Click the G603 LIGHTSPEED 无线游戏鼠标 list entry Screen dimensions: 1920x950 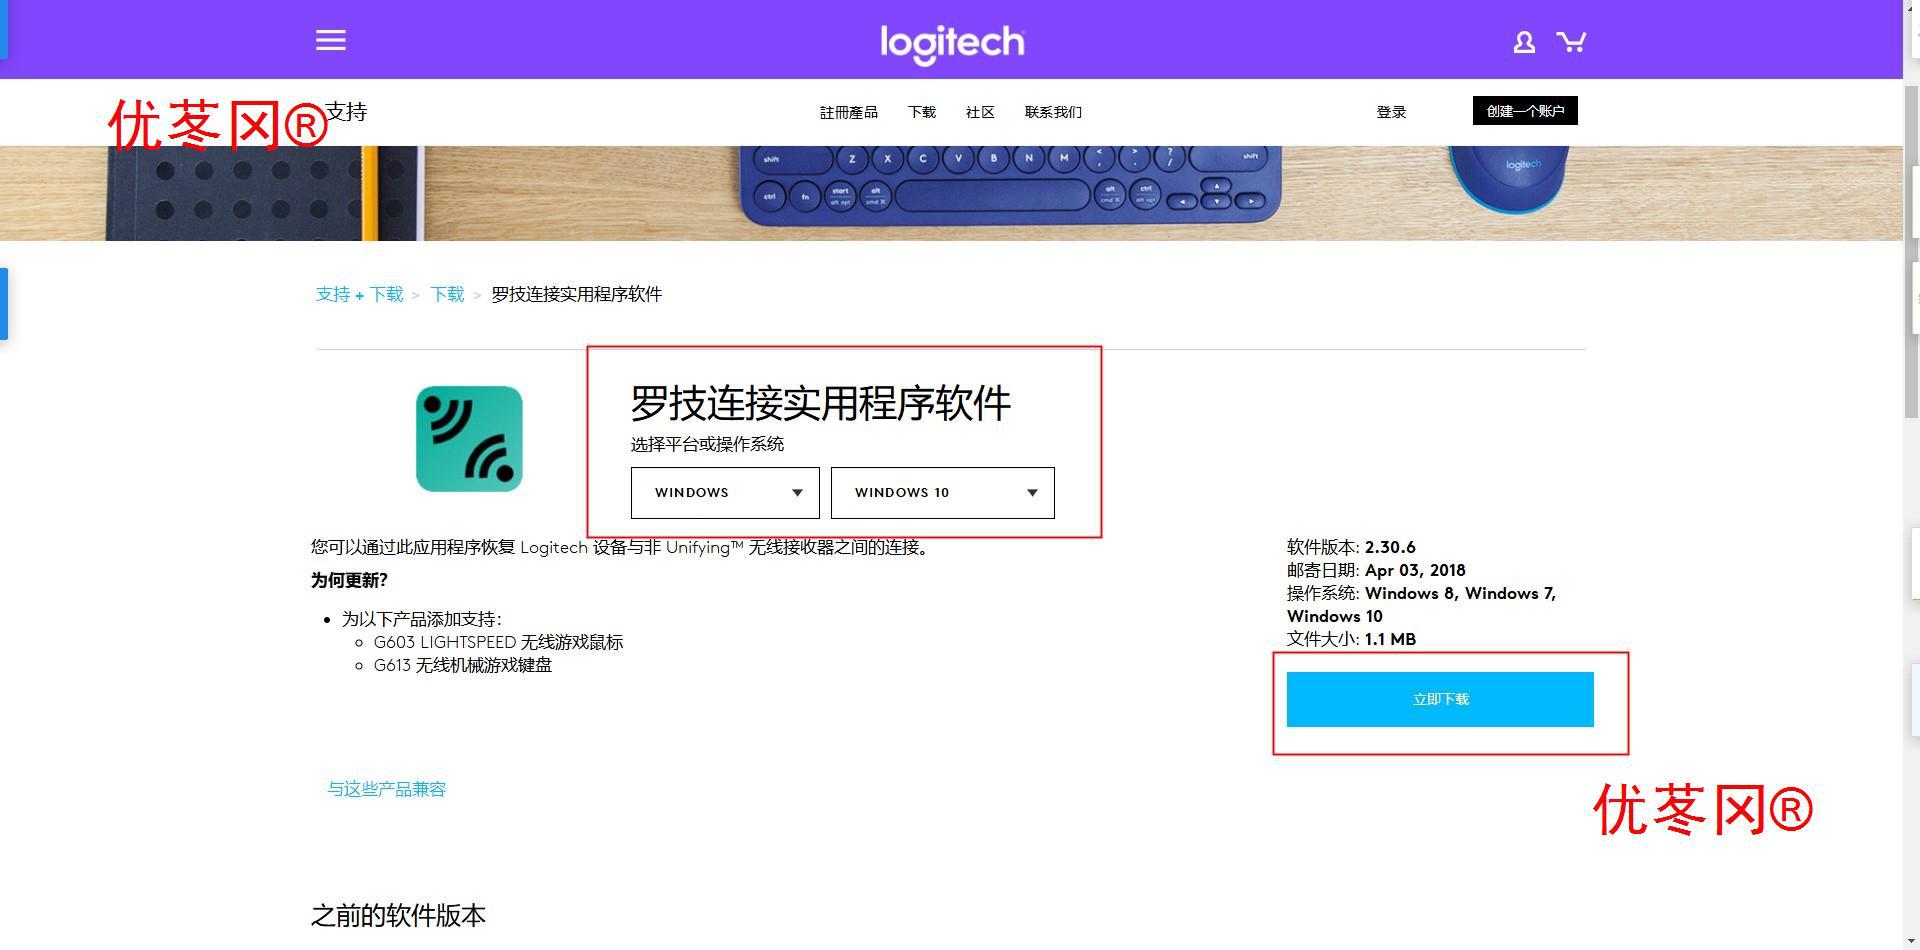498,642
